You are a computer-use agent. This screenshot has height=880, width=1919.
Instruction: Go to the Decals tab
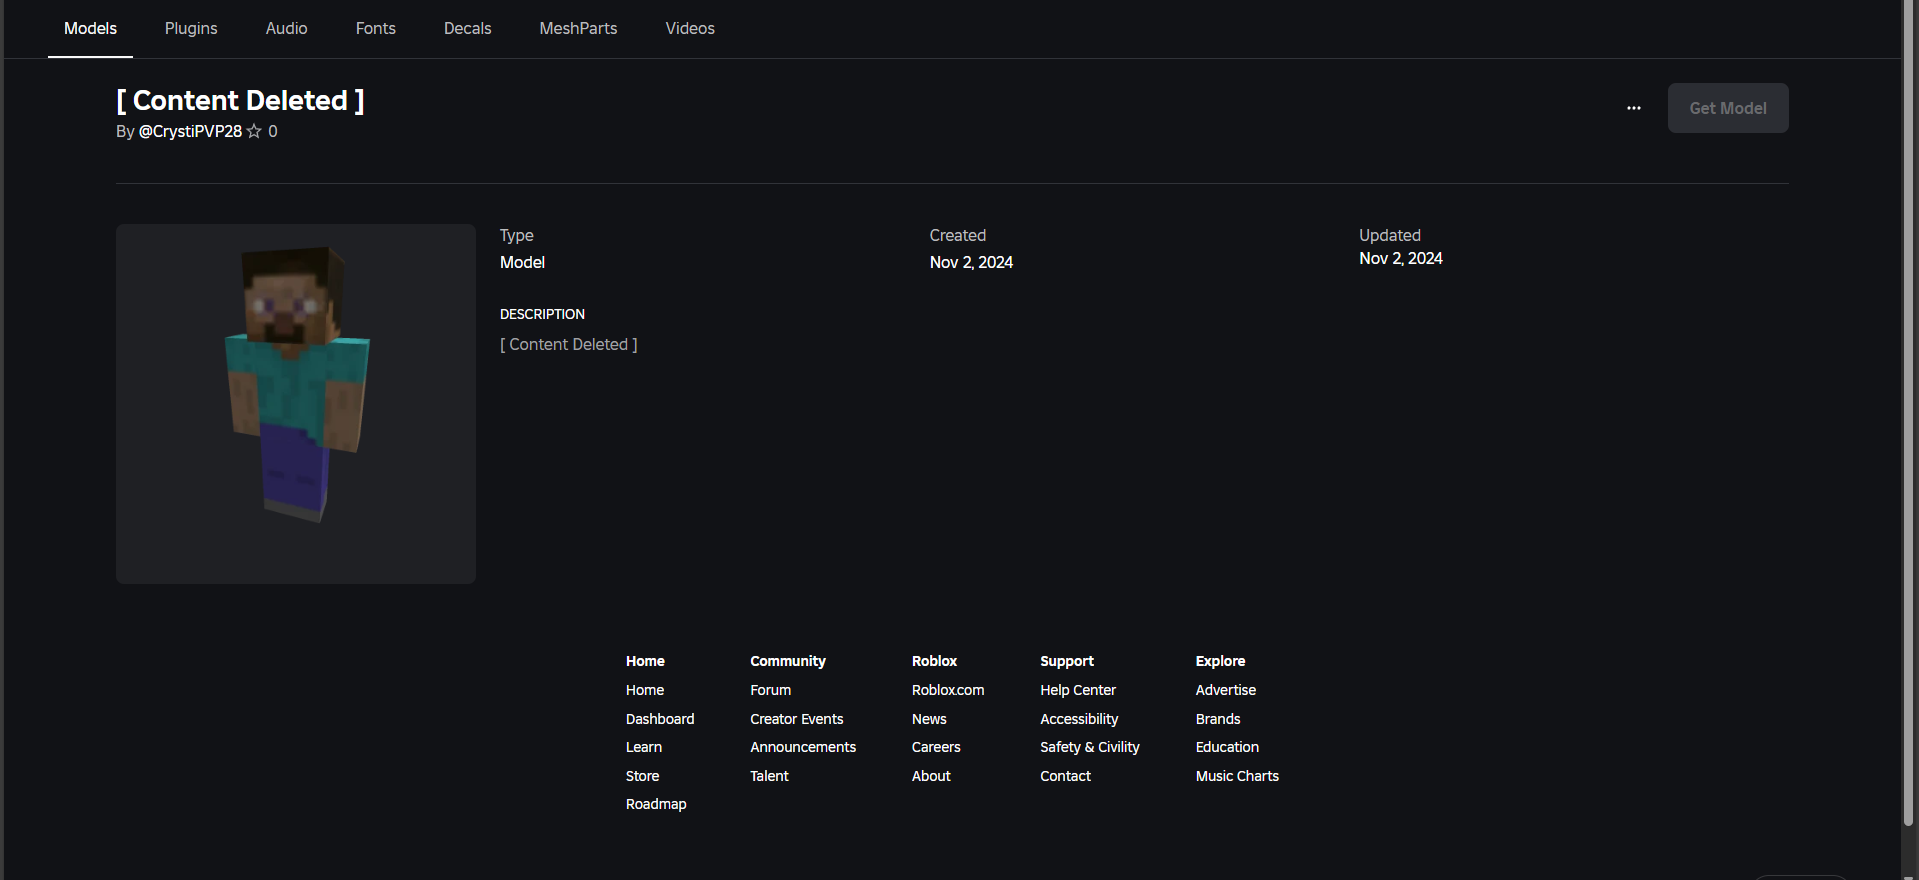coord(468,28)
